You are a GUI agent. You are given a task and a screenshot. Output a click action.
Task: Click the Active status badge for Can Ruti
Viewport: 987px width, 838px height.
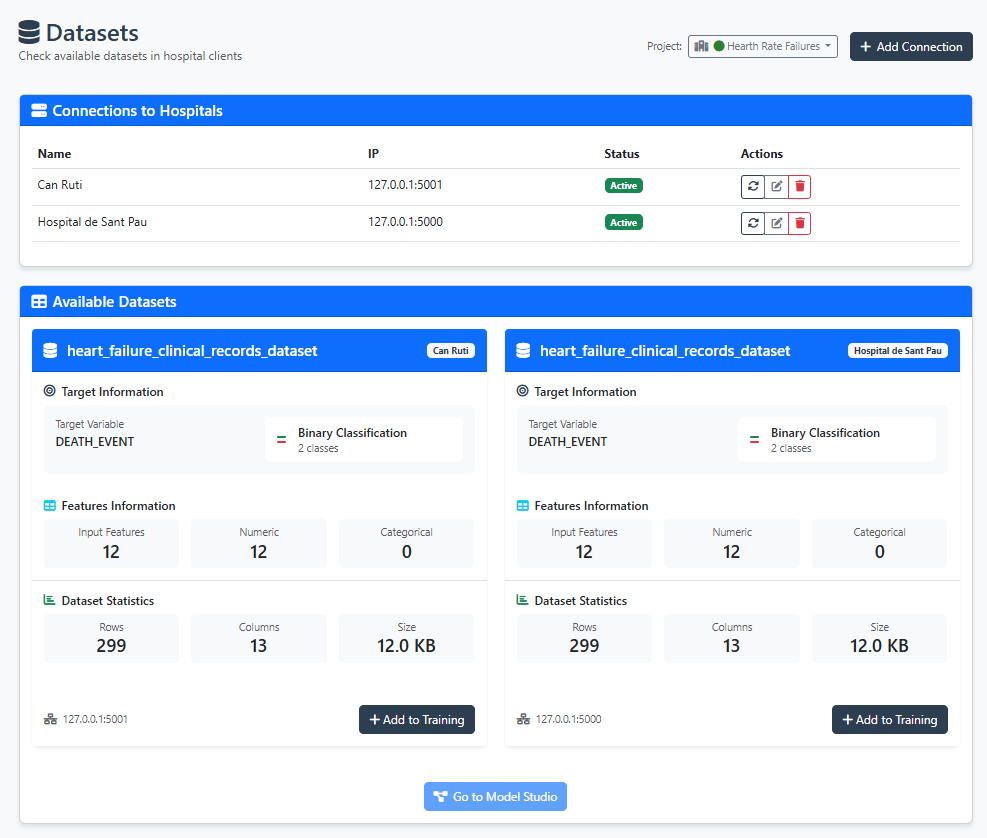coord(623,186)
